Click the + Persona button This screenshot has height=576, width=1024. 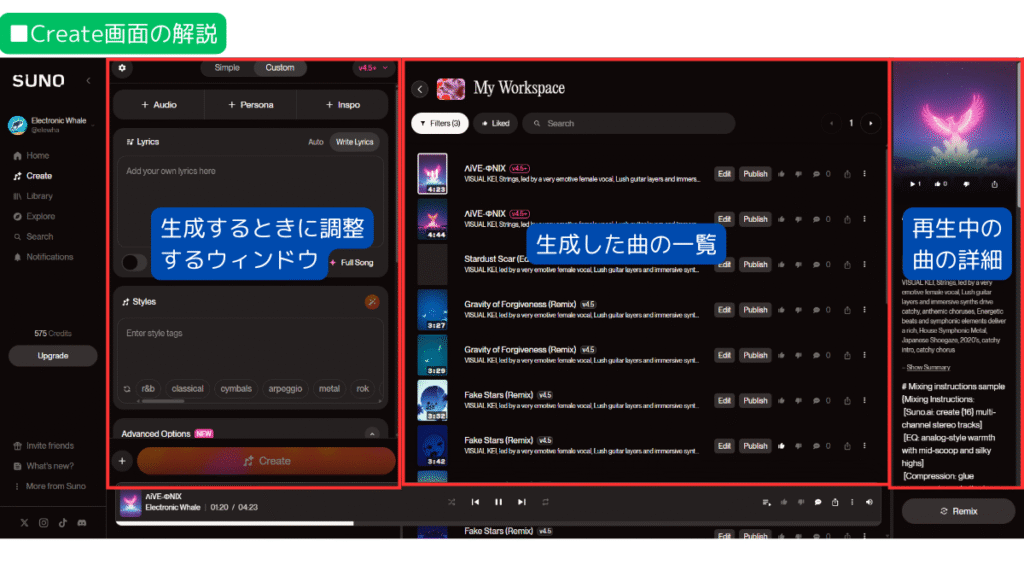click(251, 105)
